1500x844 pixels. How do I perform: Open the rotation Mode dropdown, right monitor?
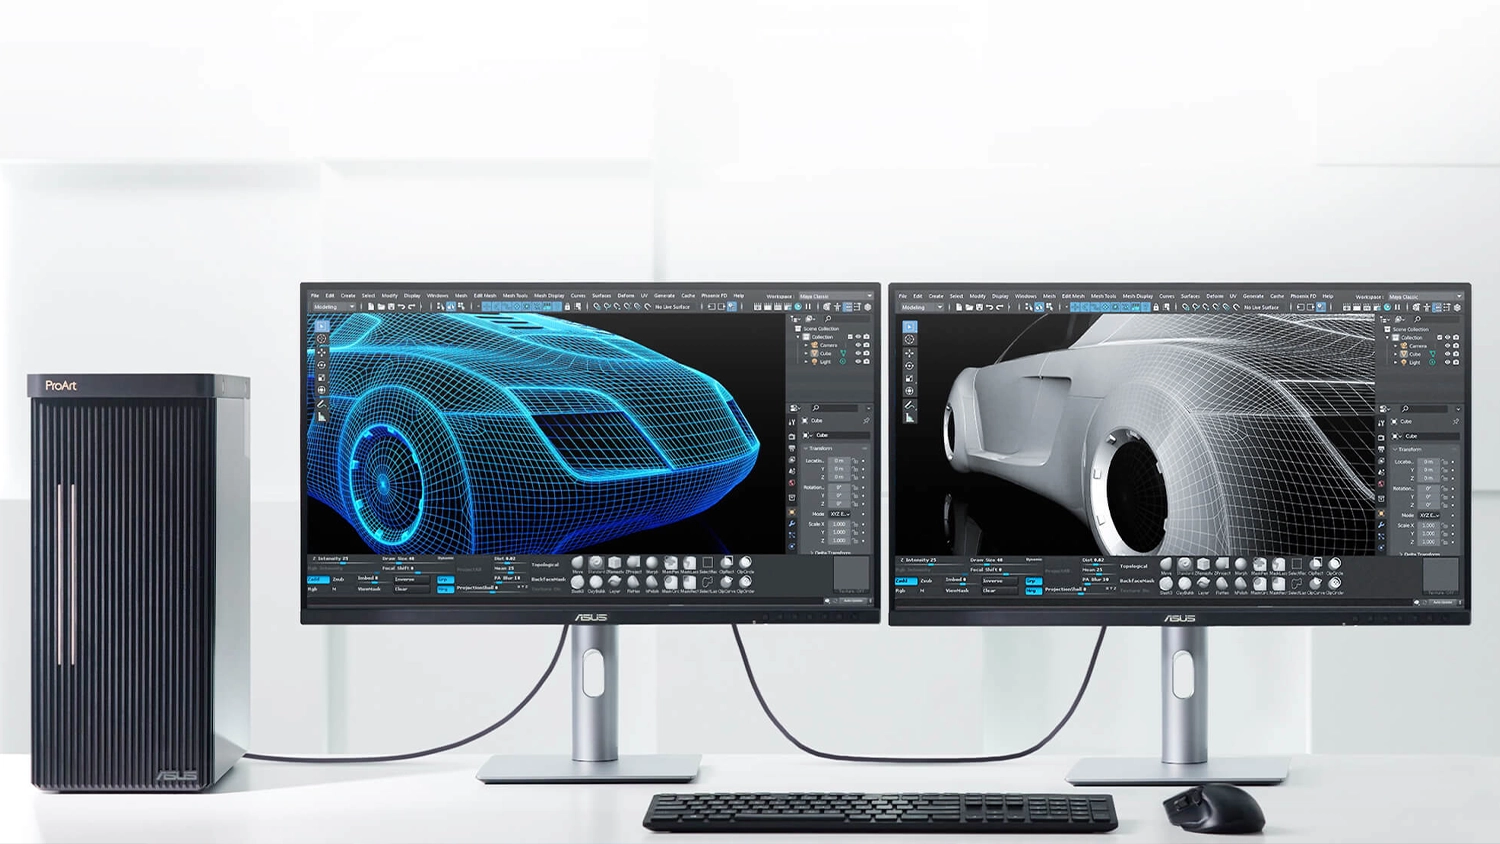(x=1430, y=515)
